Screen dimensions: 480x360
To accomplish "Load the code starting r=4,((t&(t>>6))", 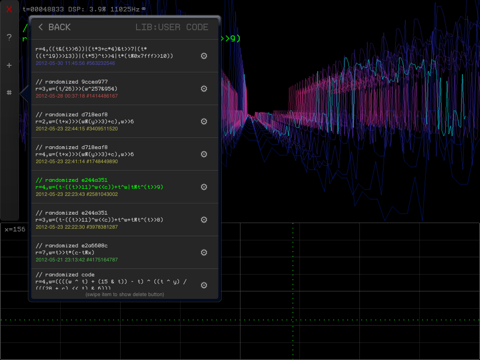I will coord(104,52).
